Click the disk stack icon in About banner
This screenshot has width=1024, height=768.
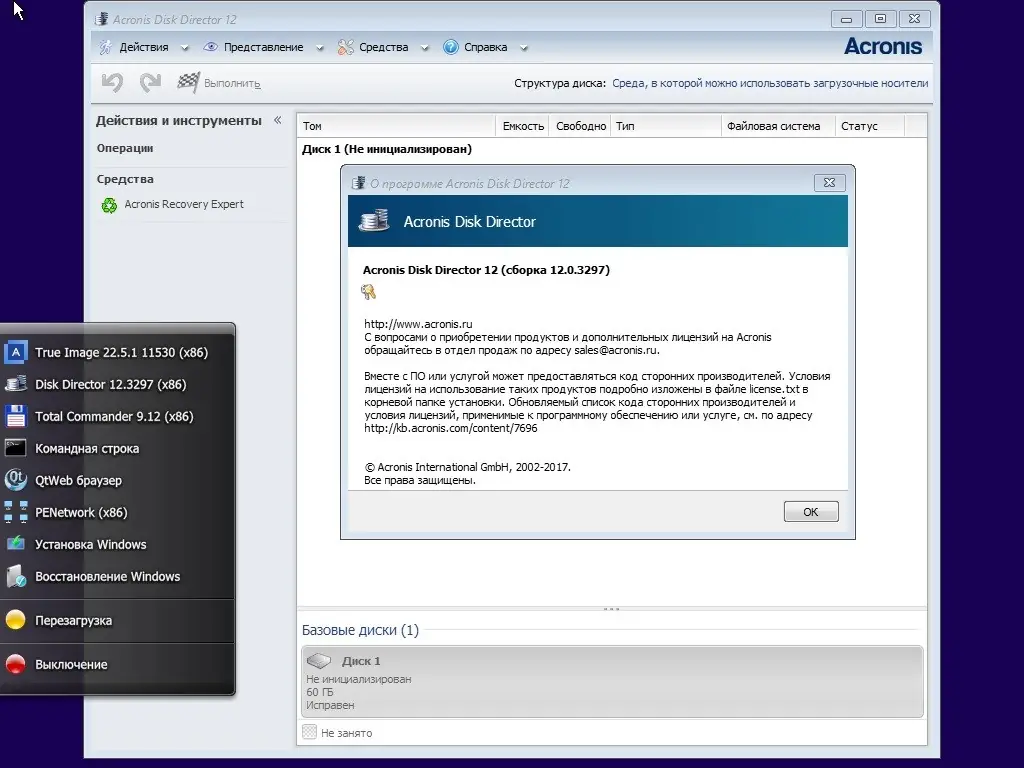374,221
